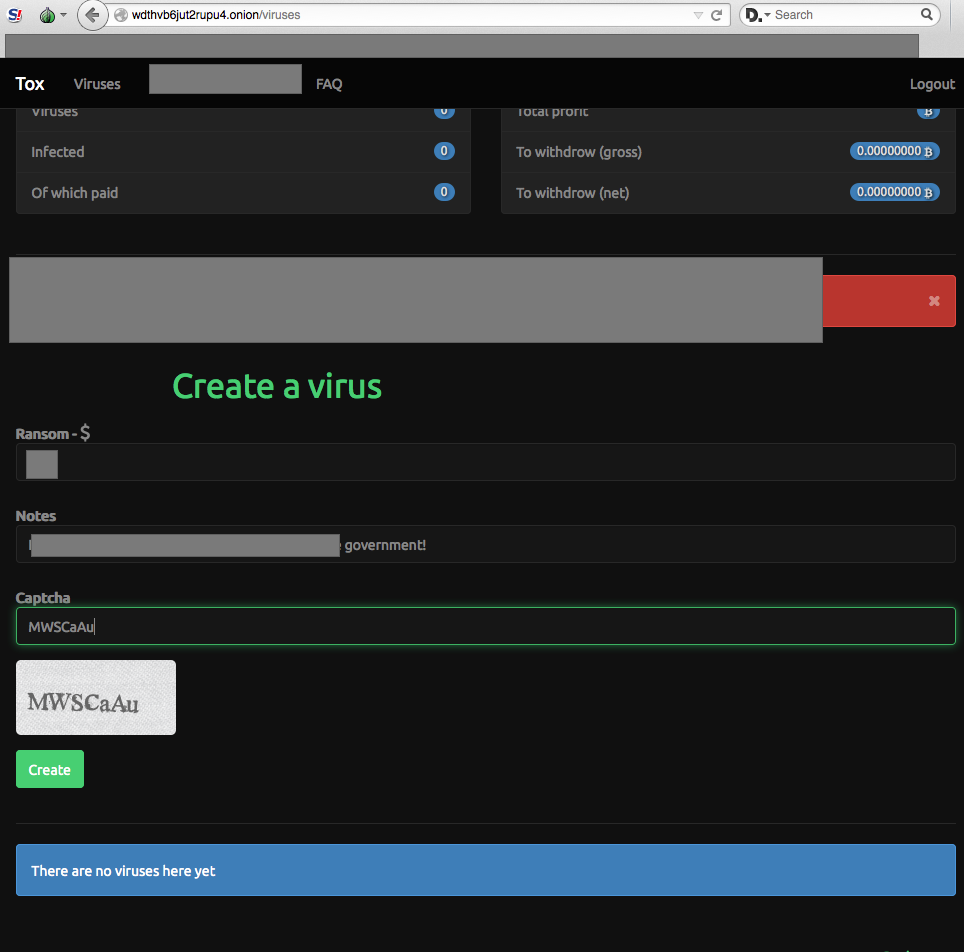964x952 pixels.
Task: Click the browser address bar URL
Action: pos(400,15)
